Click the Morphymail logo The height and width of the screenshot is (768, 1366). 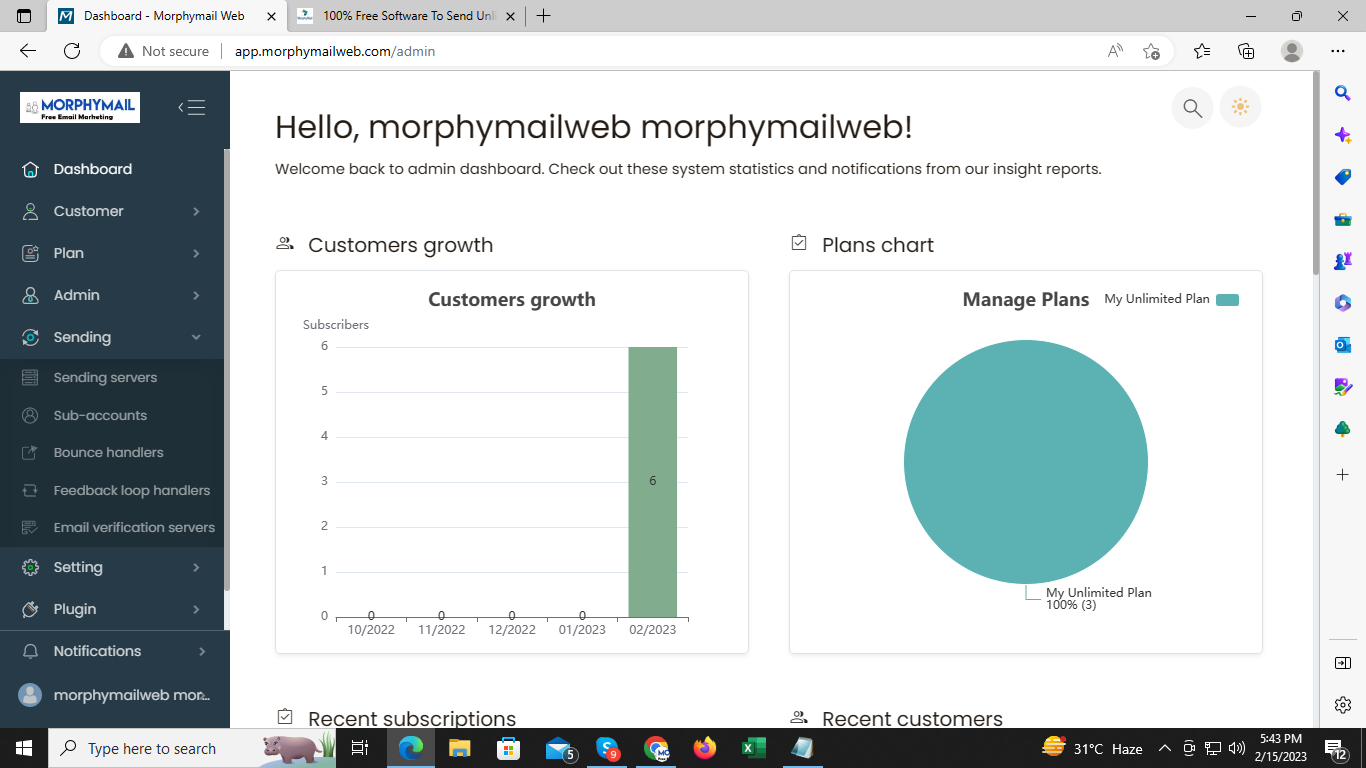click(x=80, y=107)
